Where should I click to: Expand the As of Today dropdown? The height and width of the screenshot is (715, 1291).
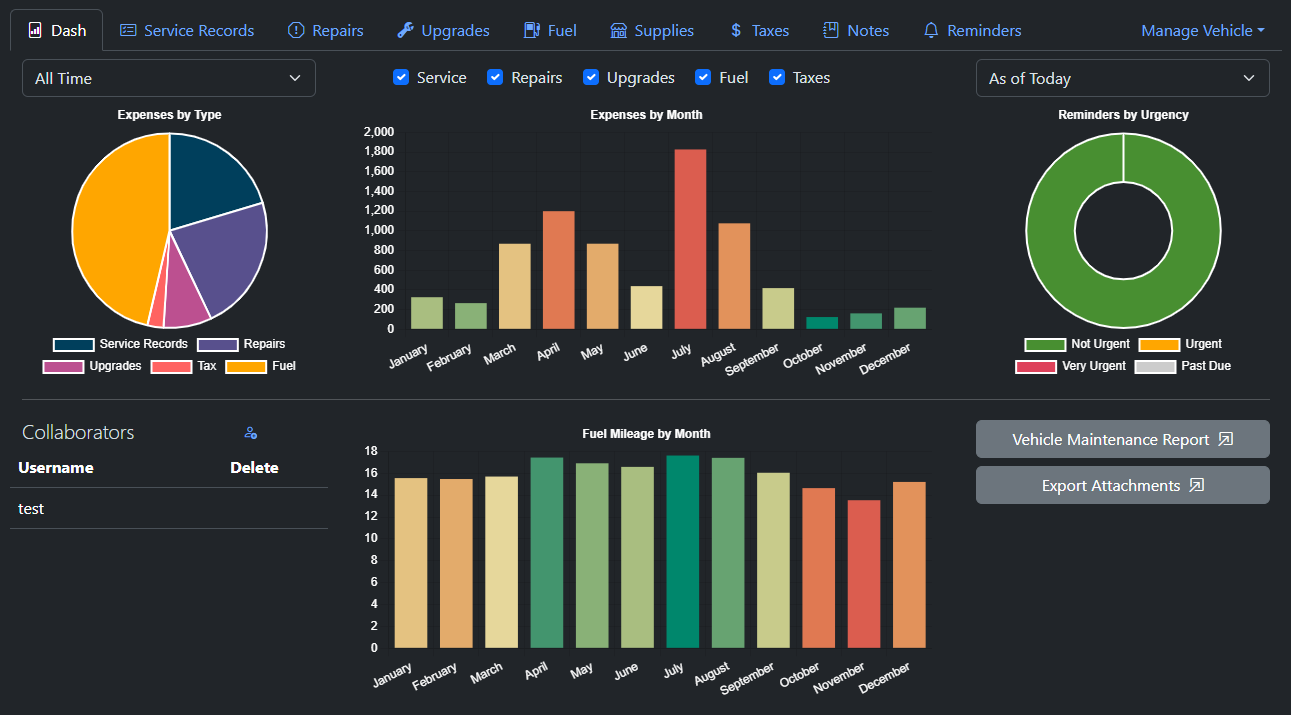[1122, 78]
